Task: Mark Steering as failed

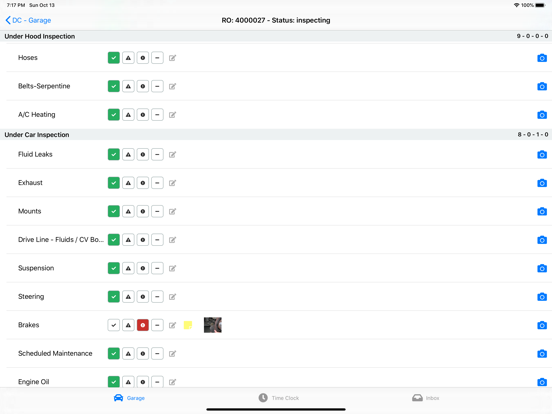Action: pos(143,297)
